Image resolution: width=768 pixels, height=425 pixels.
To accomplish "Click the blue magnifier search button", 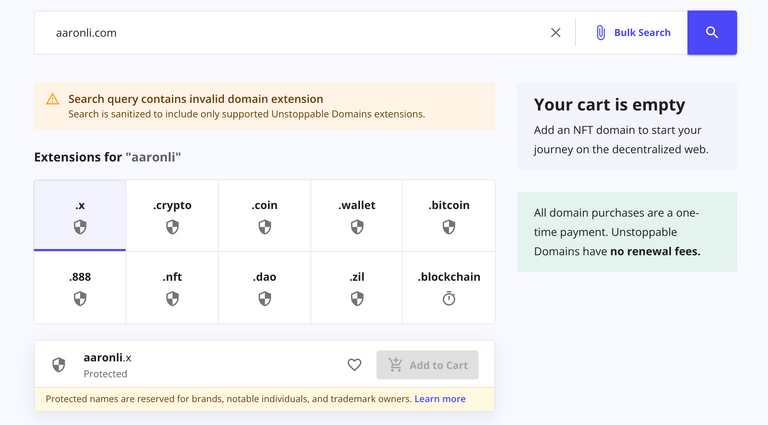I will (712, 33).
